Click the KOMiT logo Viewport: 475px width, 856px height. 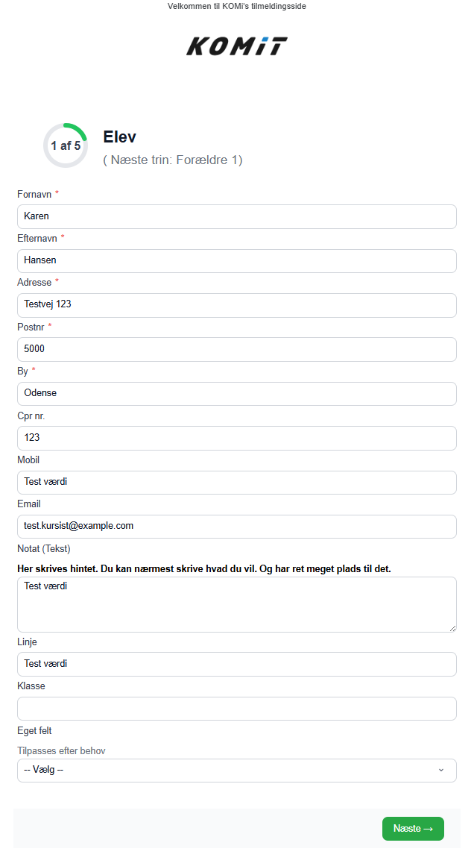[x=236, y=46]
